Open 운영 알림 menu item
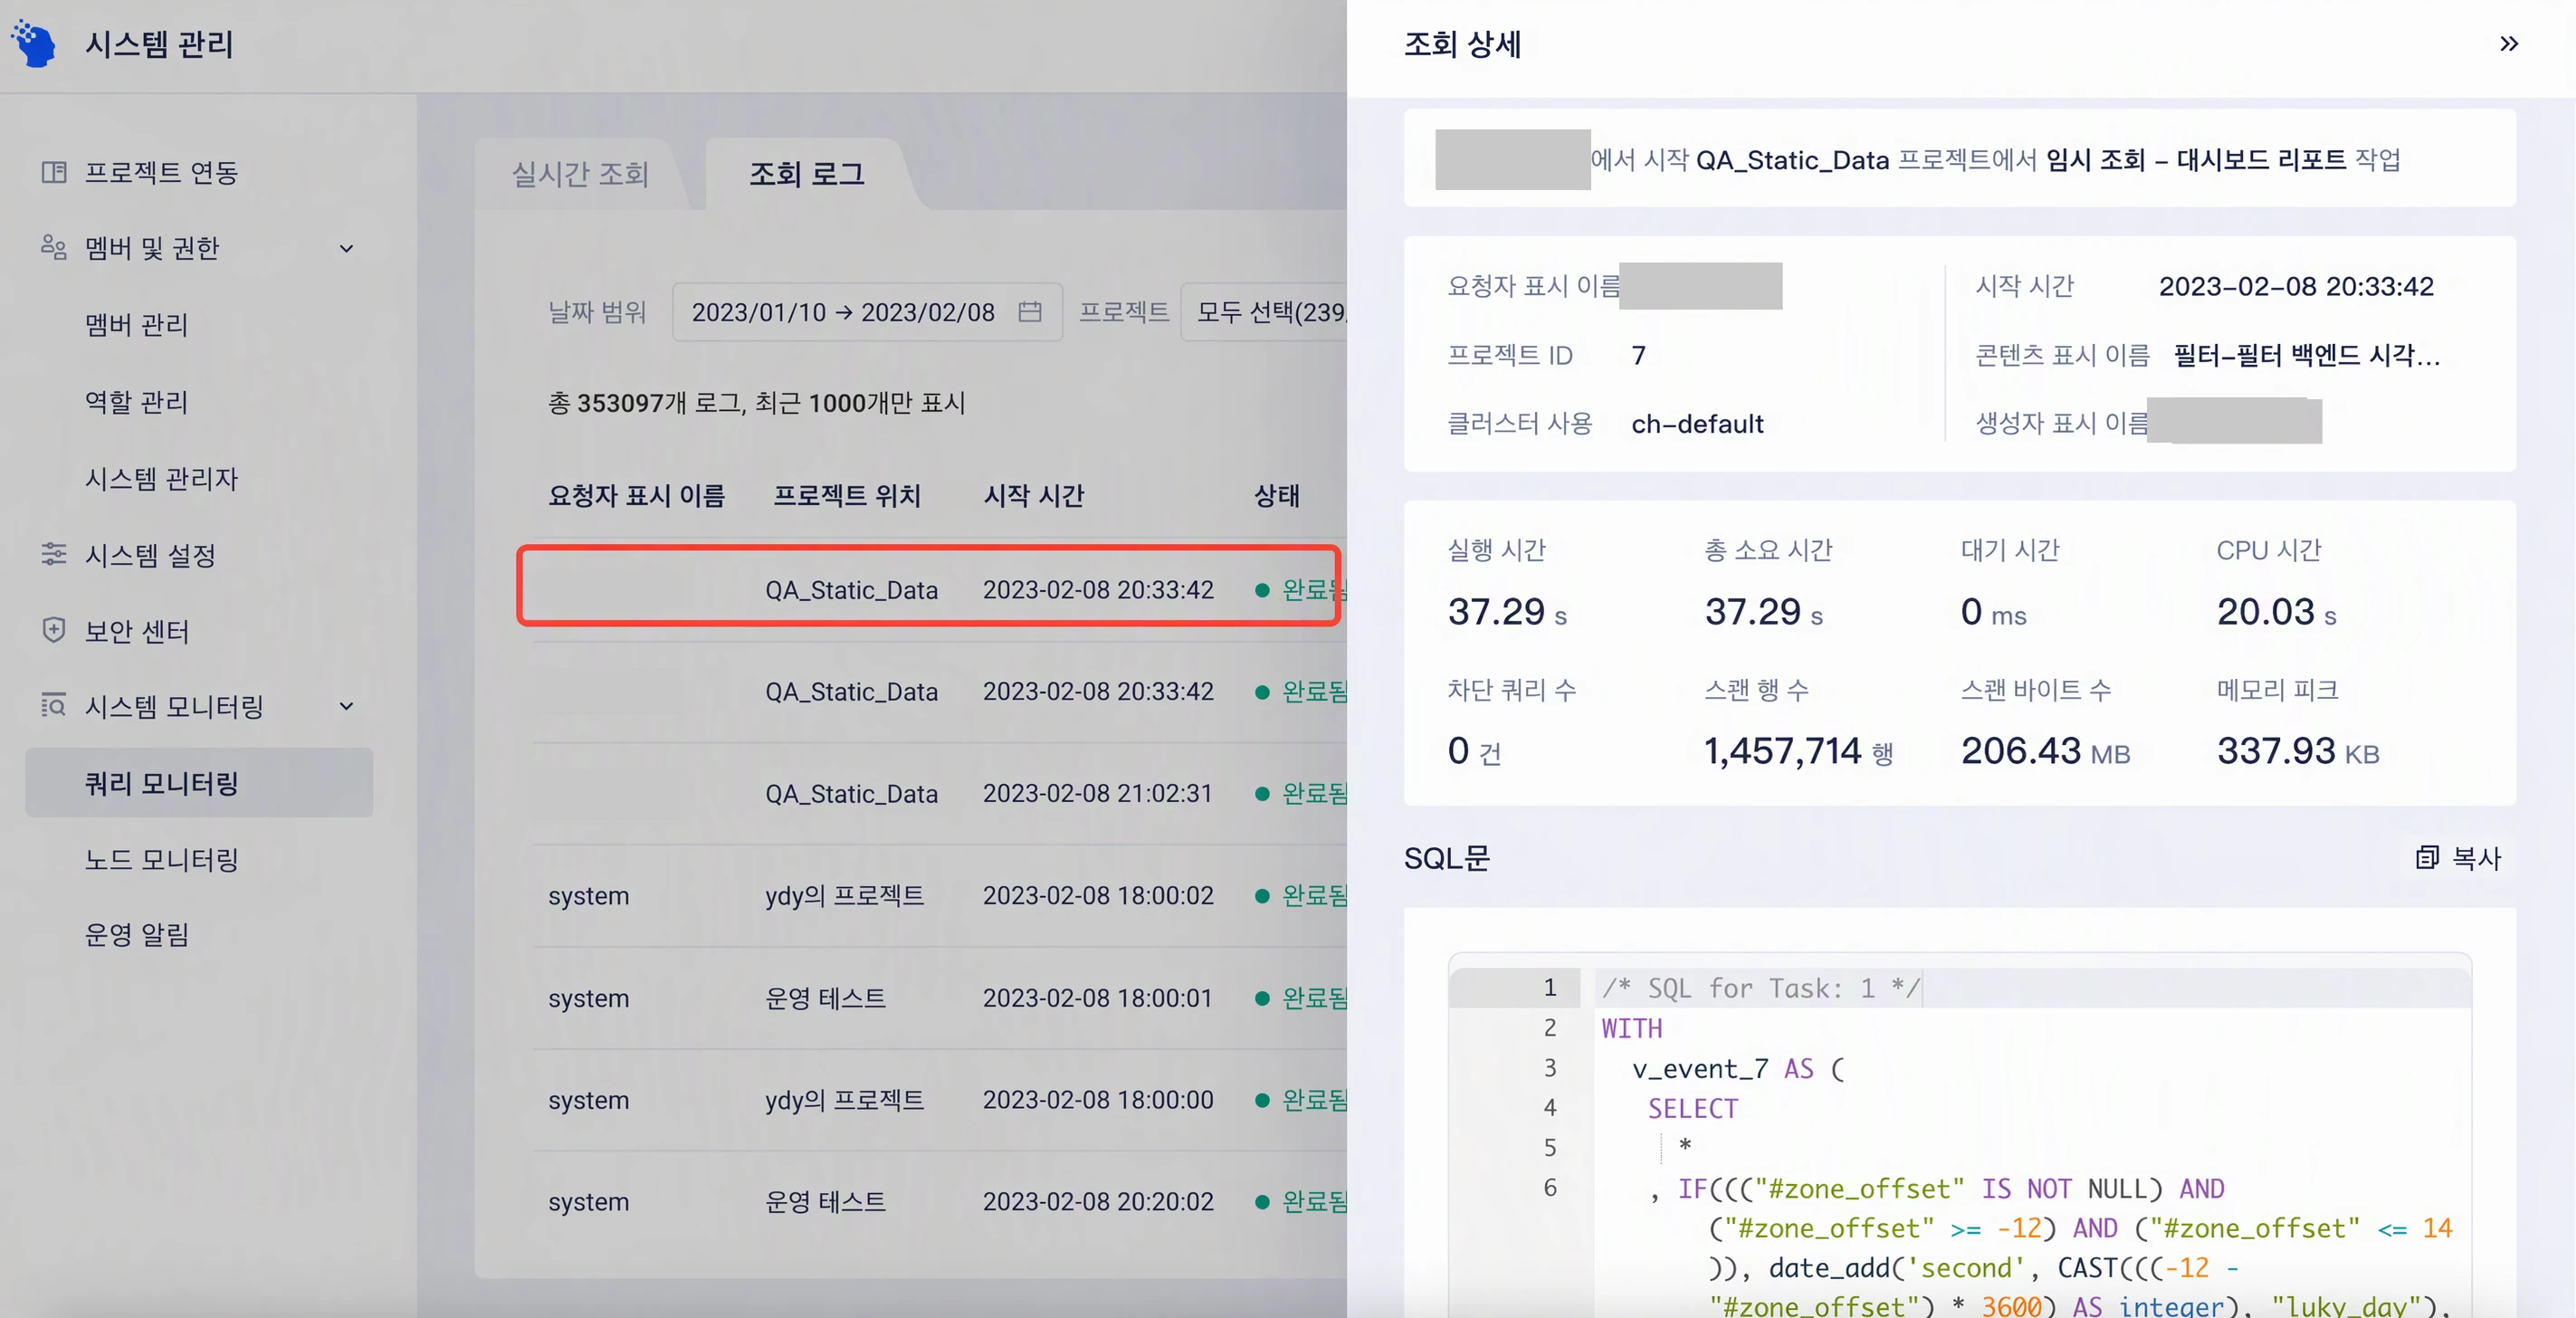The height and width of the screenshot is (1318, 2576). (136, 935)
